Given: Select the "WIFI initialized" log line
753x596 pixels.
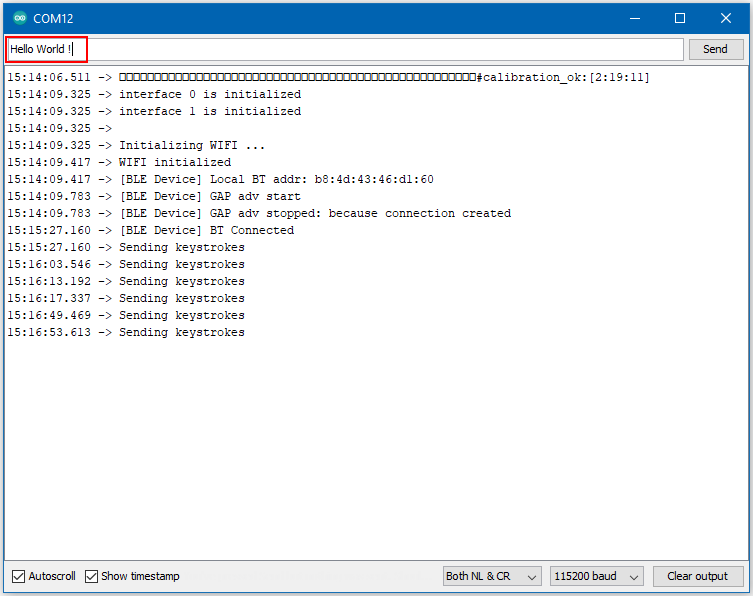Looking at the screenshot, I should click(174, 162).
